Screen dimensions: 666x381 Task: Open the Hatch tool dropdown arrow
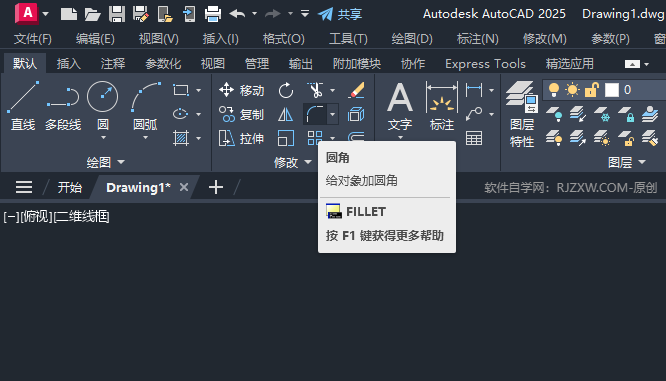[198, 138]
